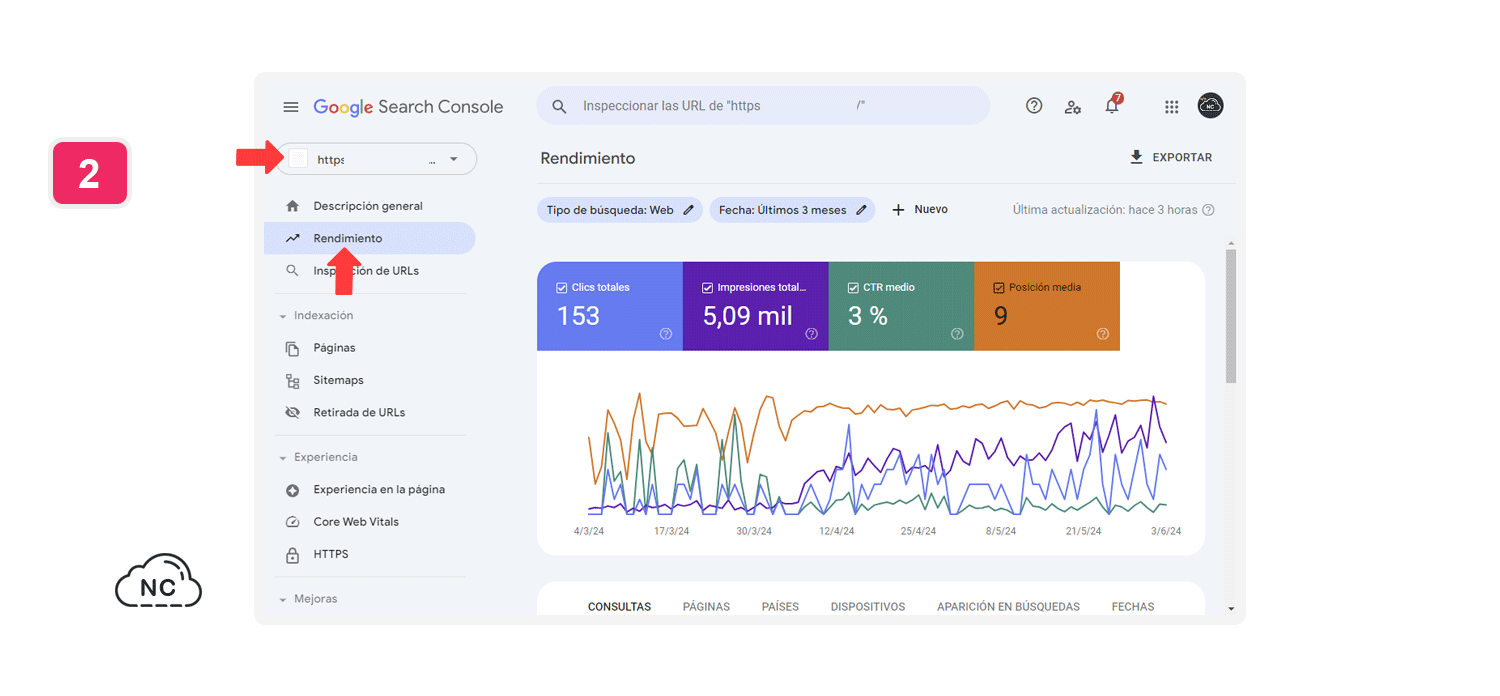
Task: Click the Core Web Vitals gauge icon
Action: pos(292,522)
